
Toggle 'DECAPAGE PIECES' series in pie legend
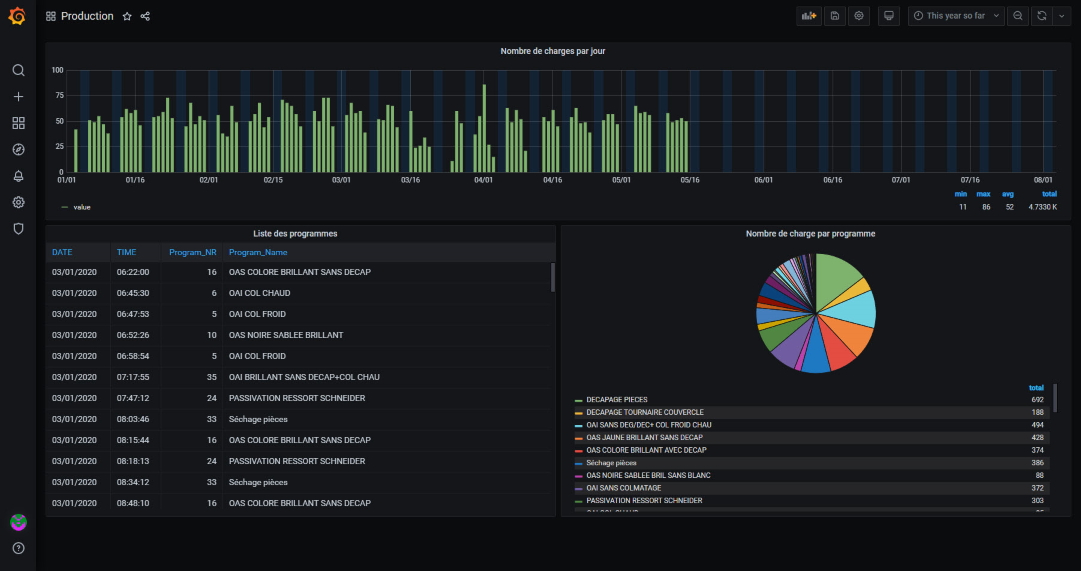[x=616, y=400]
